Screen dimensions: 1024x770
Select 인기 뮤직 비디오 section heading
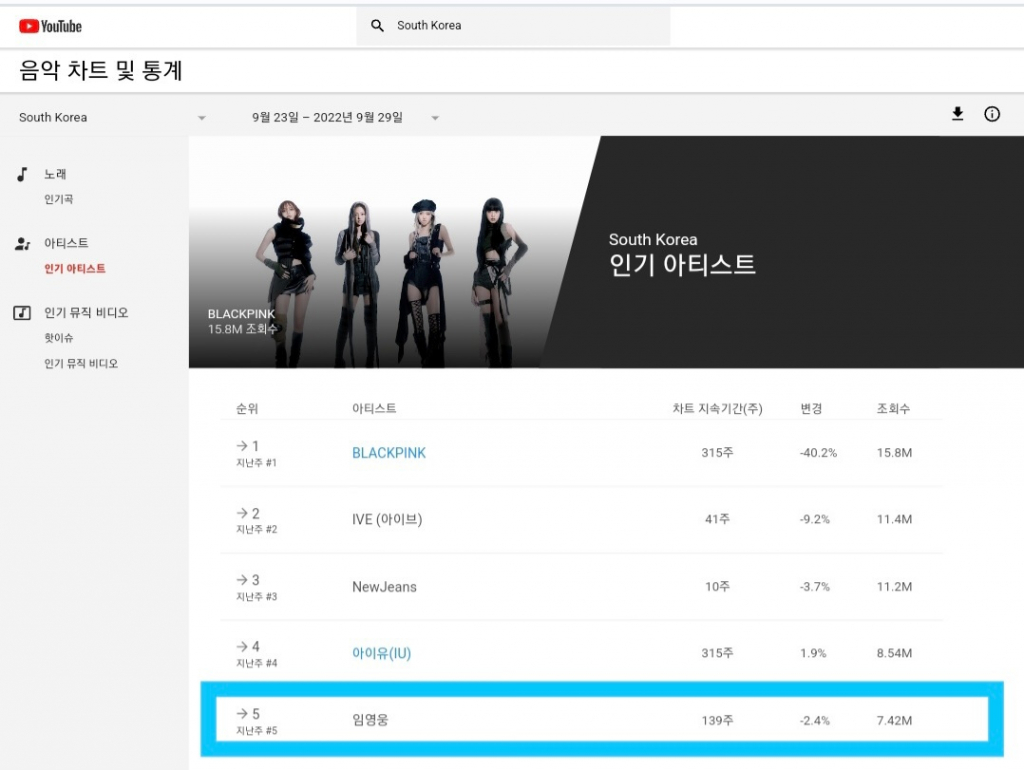tap(86, 313)
